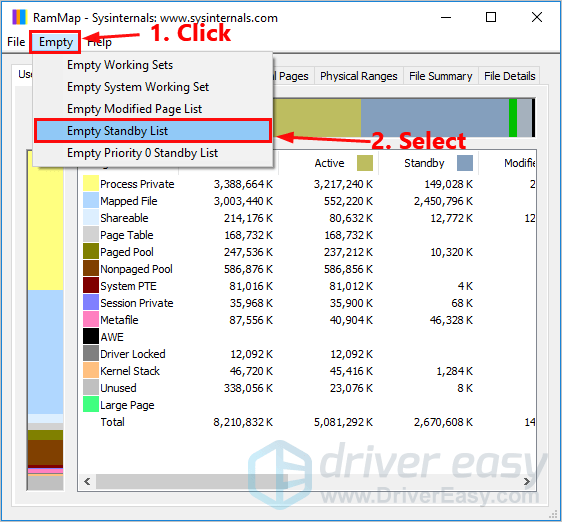Image resolution: width=562 pixels, height=522 pixels.
Task: Switch to the Physical Ranges tab
Action: tap(359, 76)
